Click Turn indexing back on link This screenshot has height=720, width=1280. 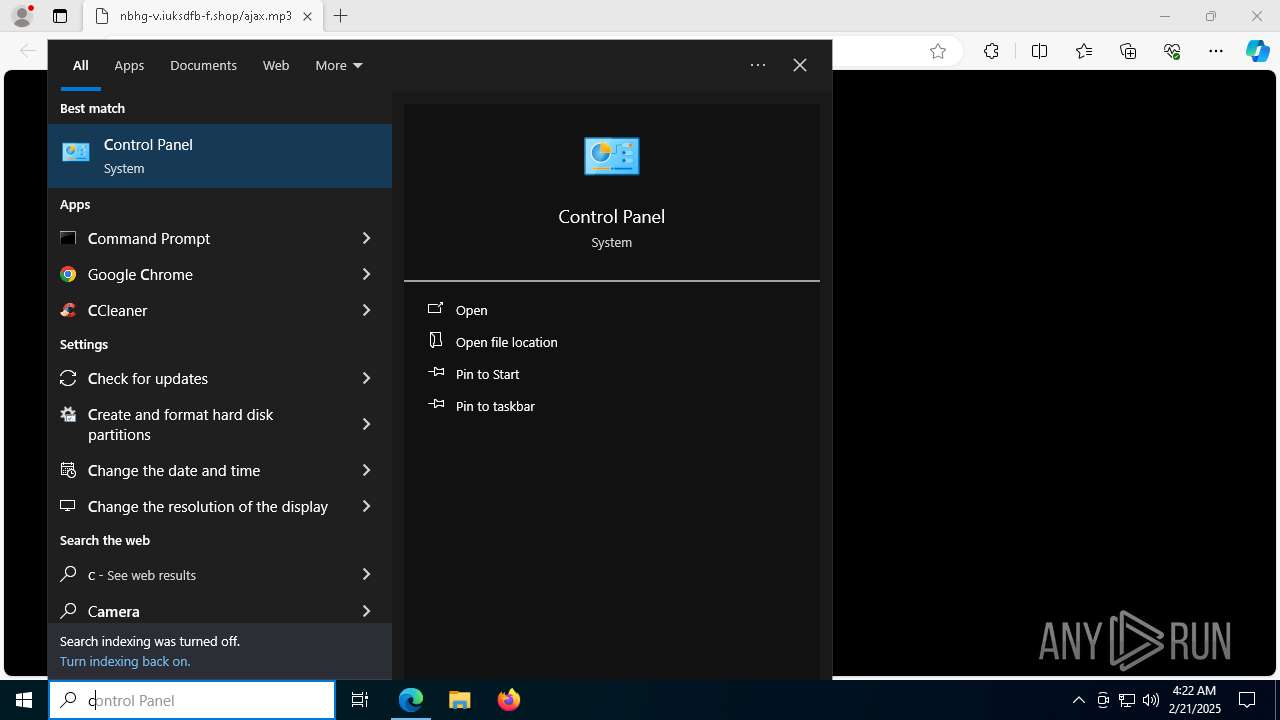pyautogui.click(x=125, y=661)
